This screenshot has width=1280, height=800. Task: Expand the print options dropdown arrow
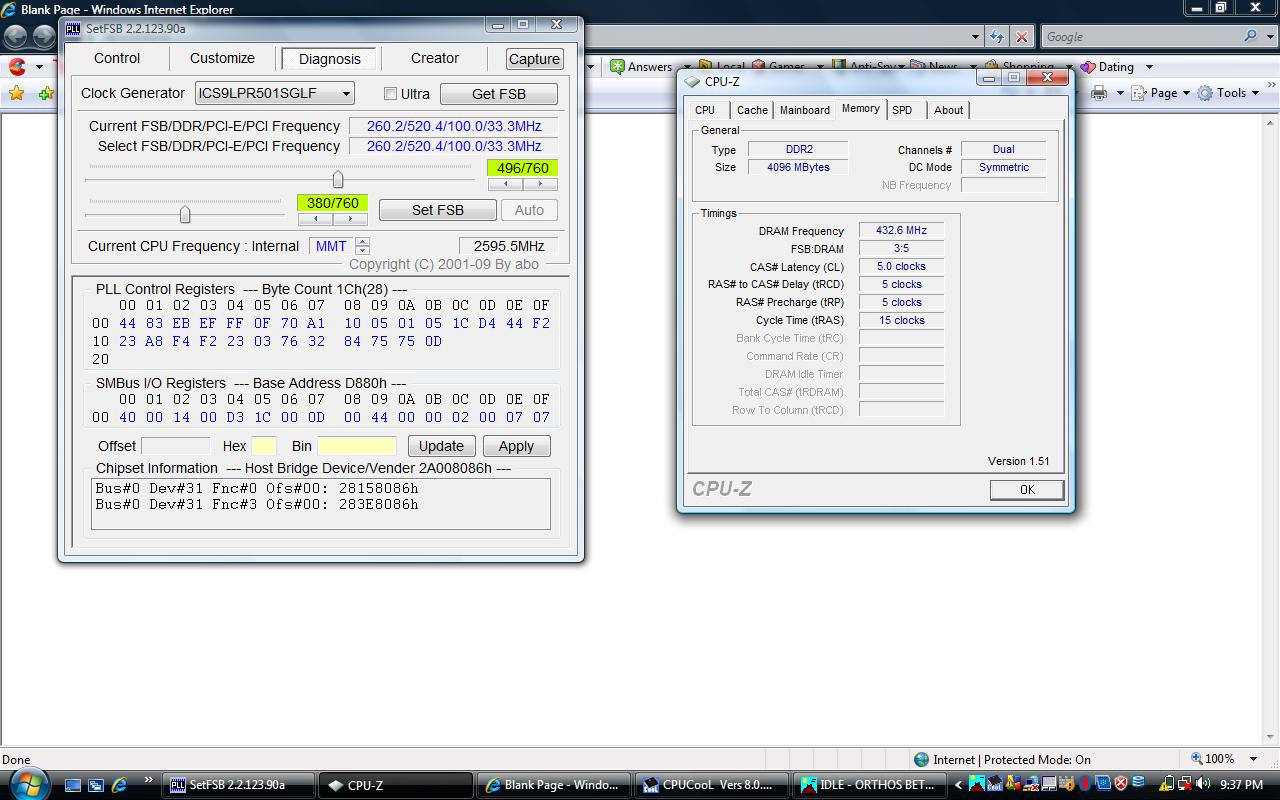point(1119,93)
